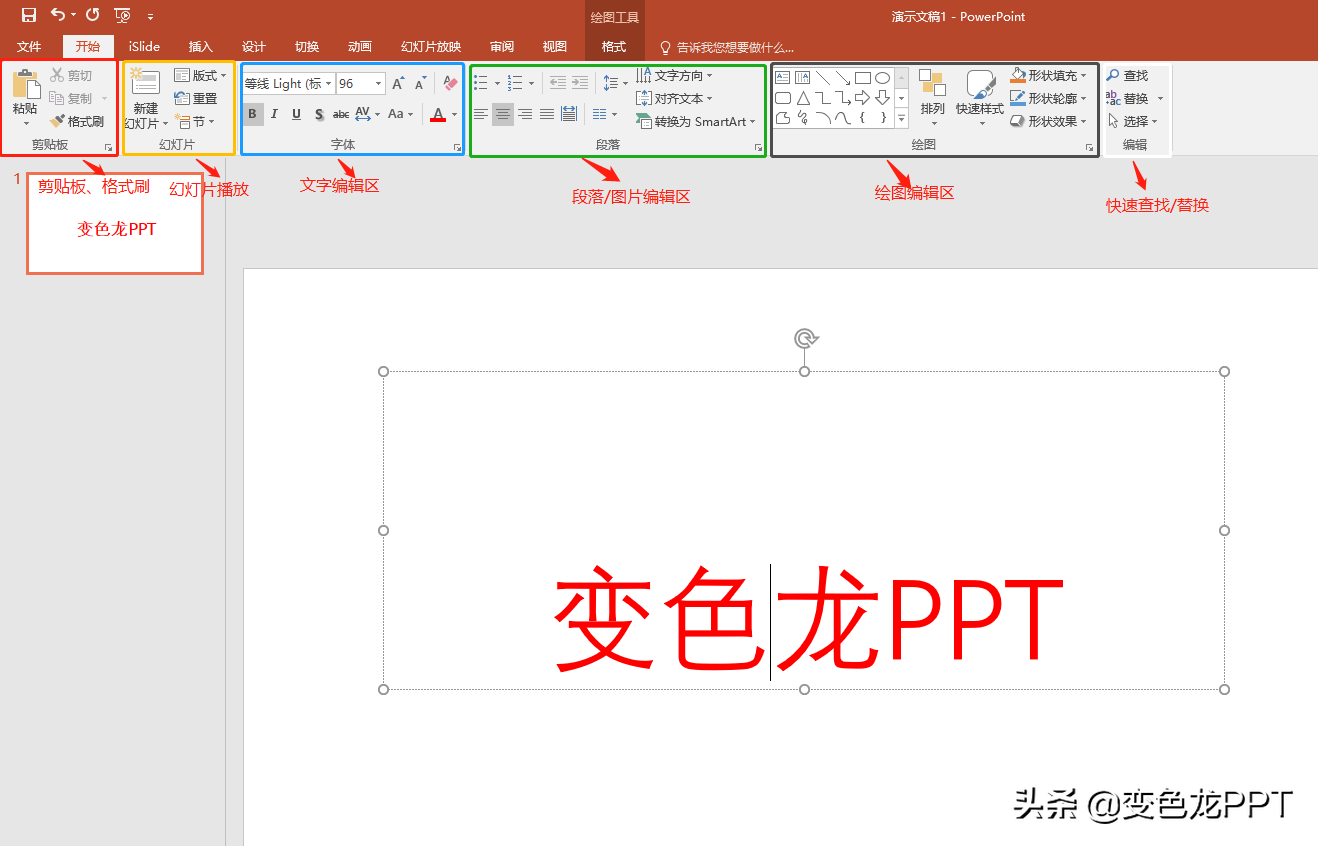Switch to the 幻灯片放映 (Slide Show) tab
Screen dimensions: 1318x846
(x=431, y=46)
